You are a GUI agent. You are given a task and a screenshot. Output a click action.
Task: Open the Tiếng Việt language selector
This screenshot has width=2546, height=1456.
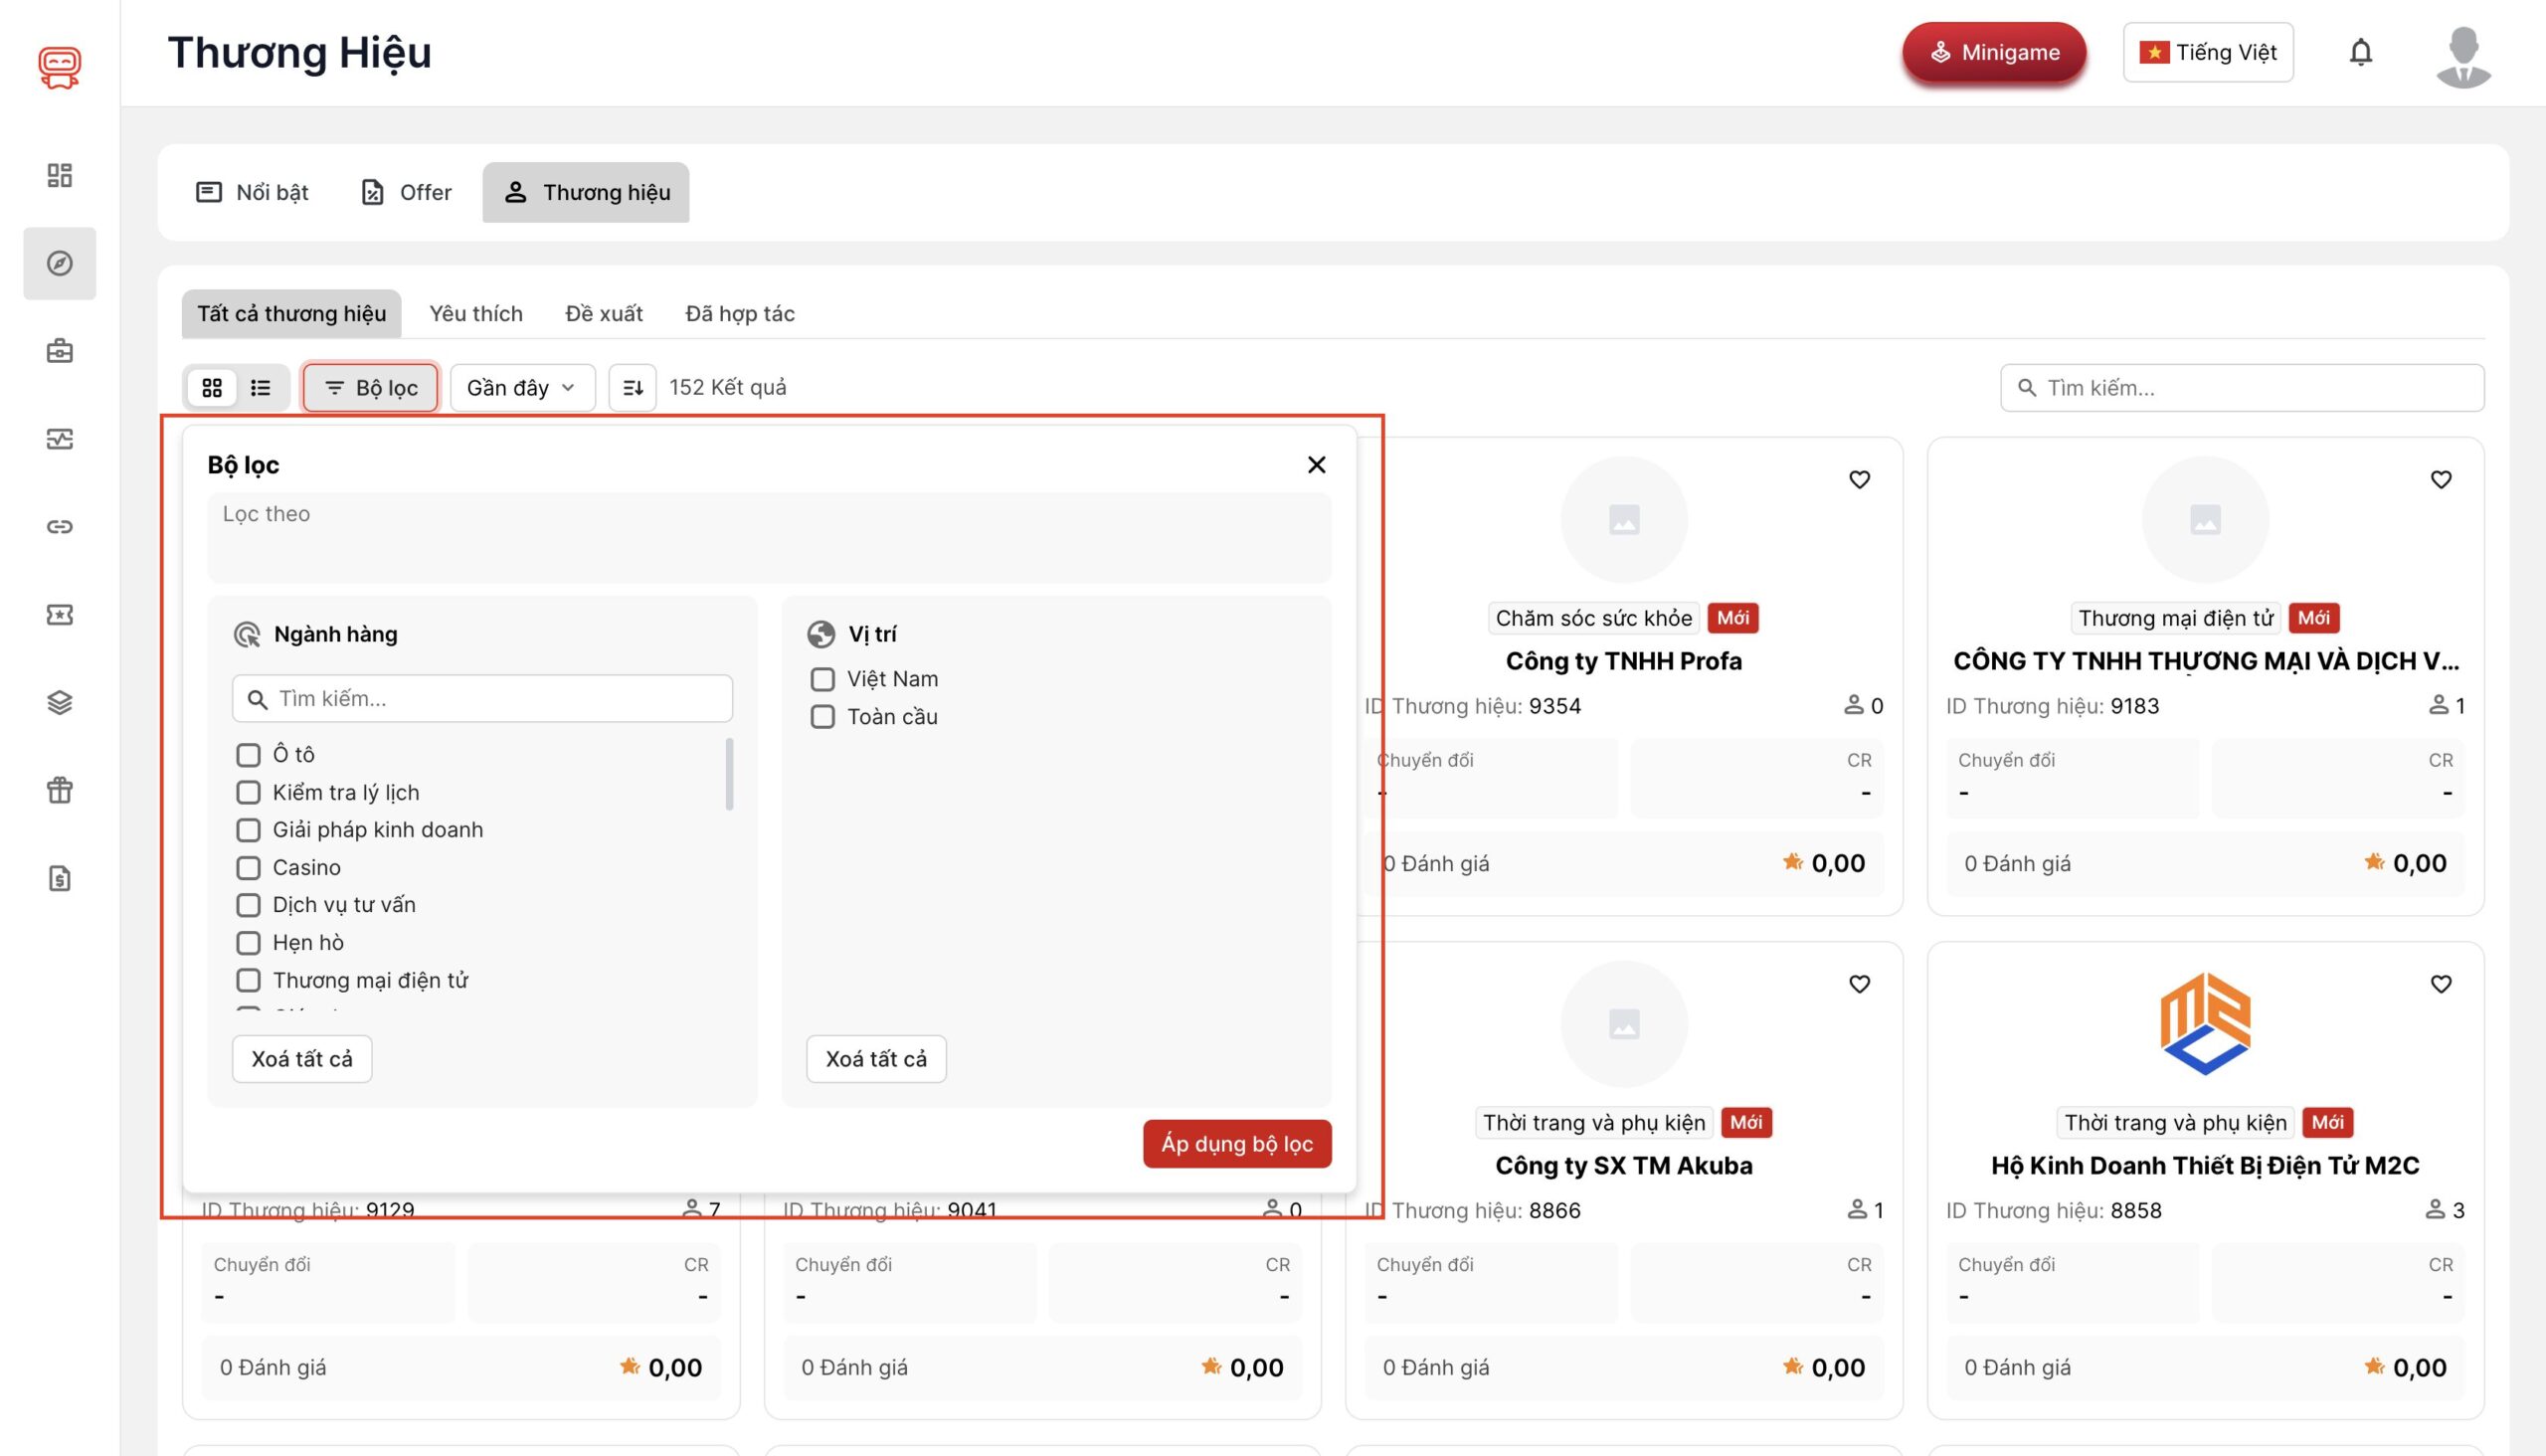pos(2207,52)
